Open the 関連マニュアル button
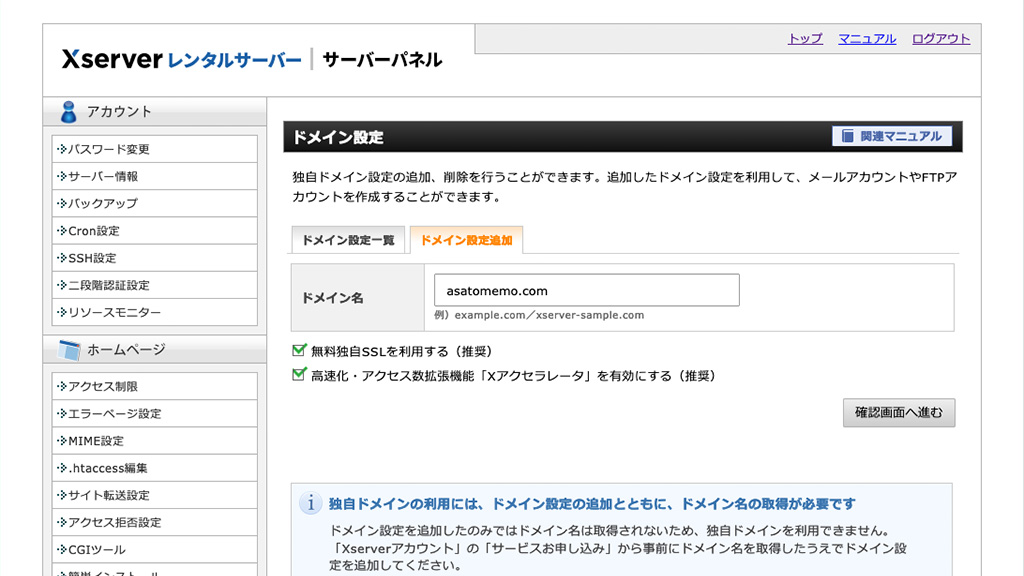 click(891, 136)
